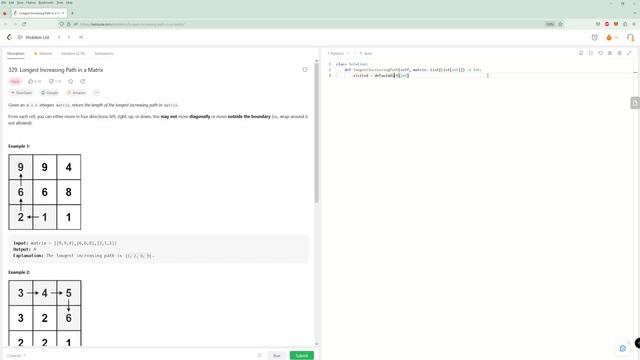
Task: Click the Example 2 matrix image
Action: click(x=44, y=313)
